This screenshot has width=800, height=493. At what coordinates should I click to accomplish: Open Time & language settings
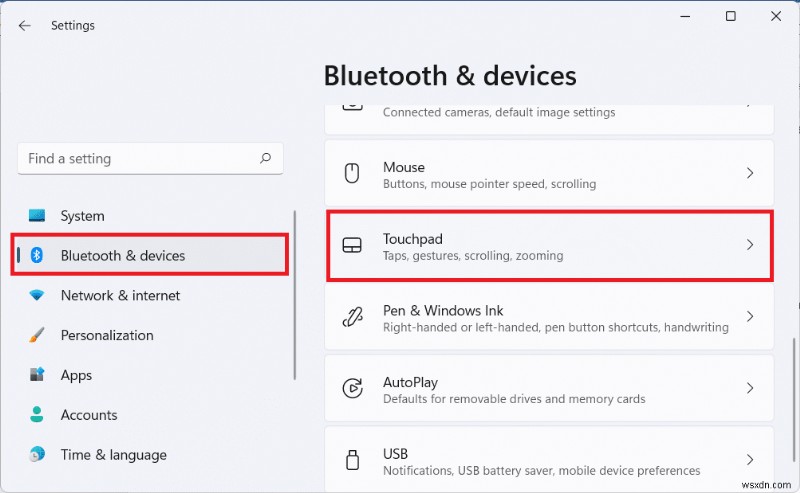tap(113, 455)
